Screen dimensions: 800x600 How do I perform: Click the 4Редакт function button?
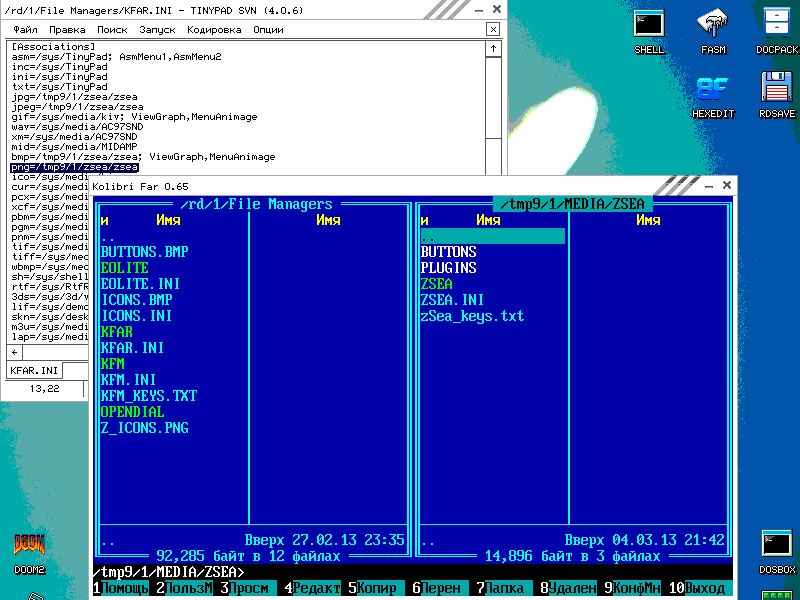click(x=310, y=588)
